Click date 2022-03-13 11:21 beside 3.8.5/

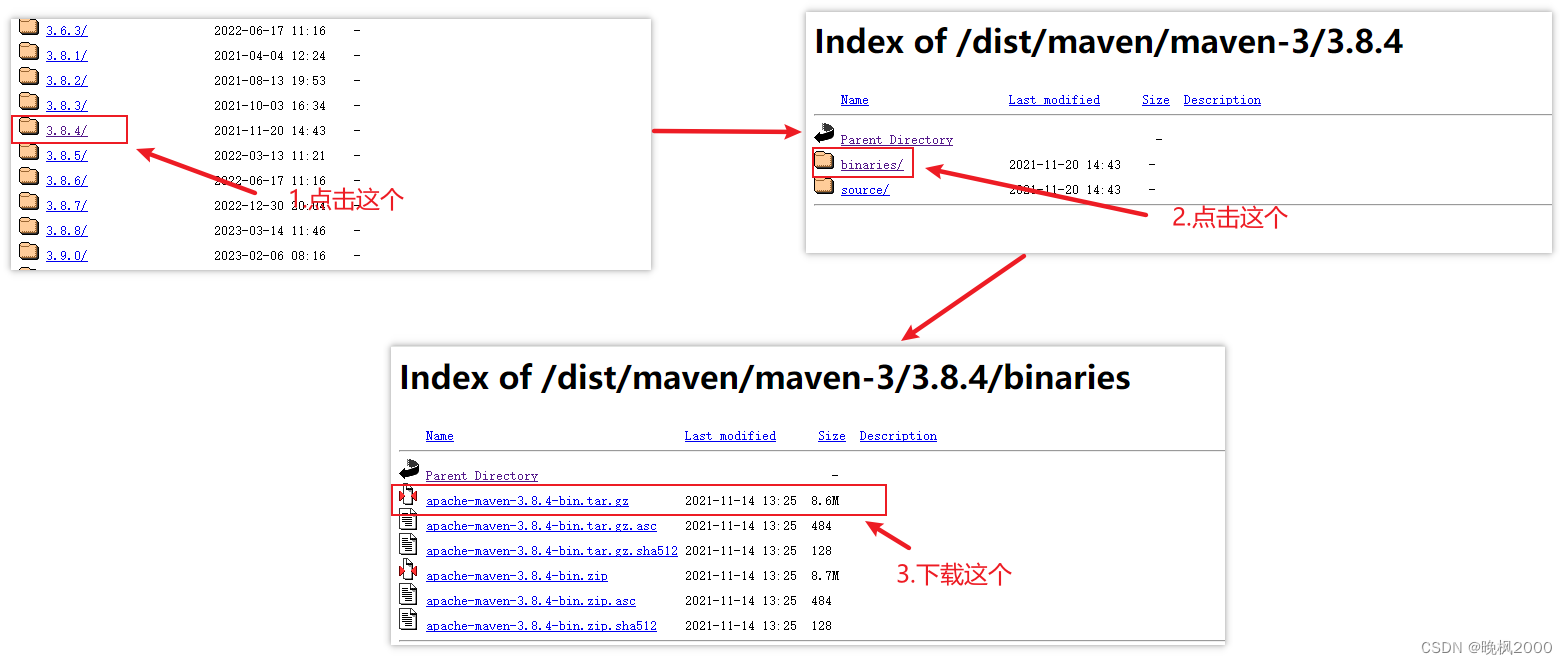coord(270,156)
